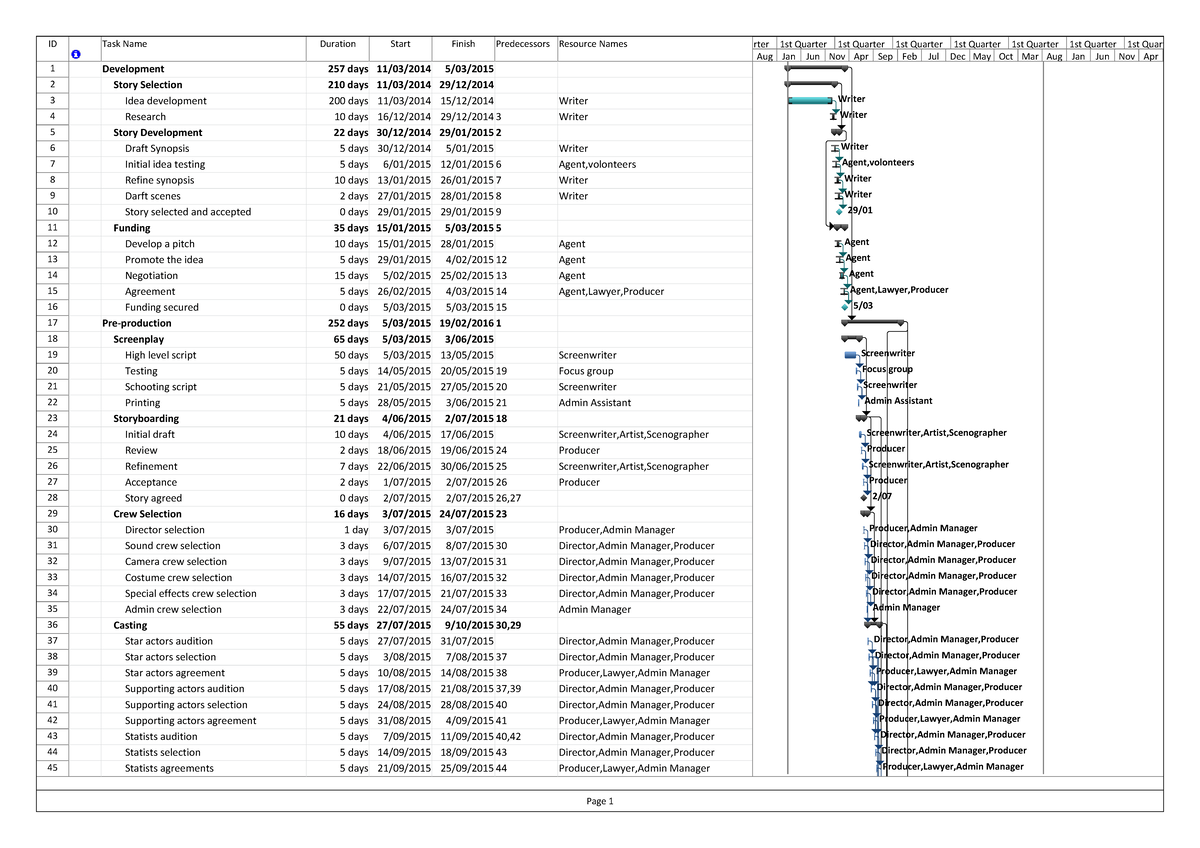The height and width of the screenshot is (848, 1200).
Task: Click the teal Idea development Gantt bar
Action: (x=811, y=100)
